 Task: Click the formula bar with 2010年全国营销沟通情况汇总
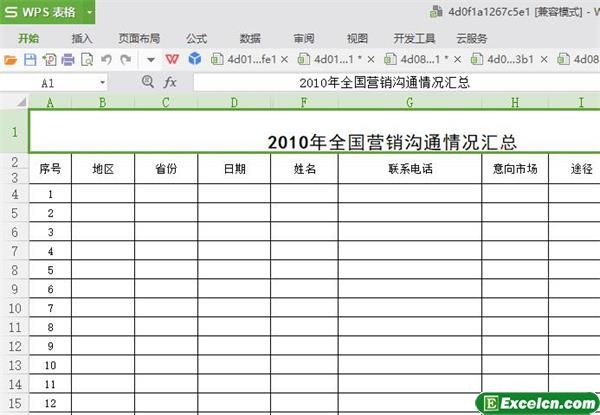(x=396, y=82)
